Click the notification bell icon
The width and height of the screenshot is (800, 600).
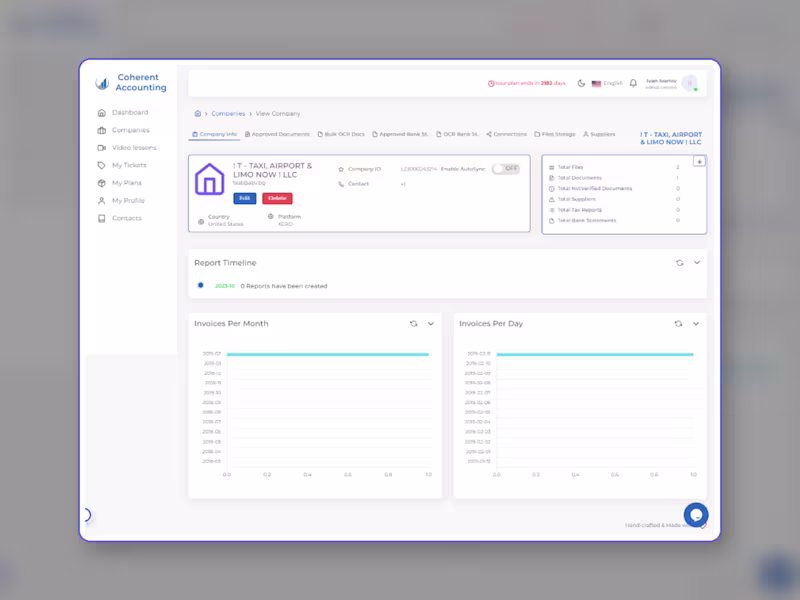pyautogui.click(x=633, y=83)
